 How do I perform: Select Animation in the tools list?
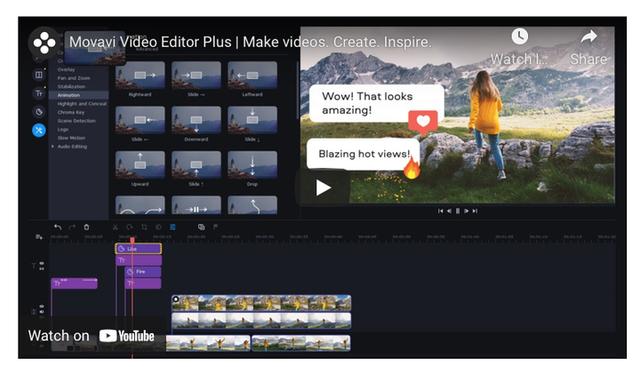click(69, 95)
